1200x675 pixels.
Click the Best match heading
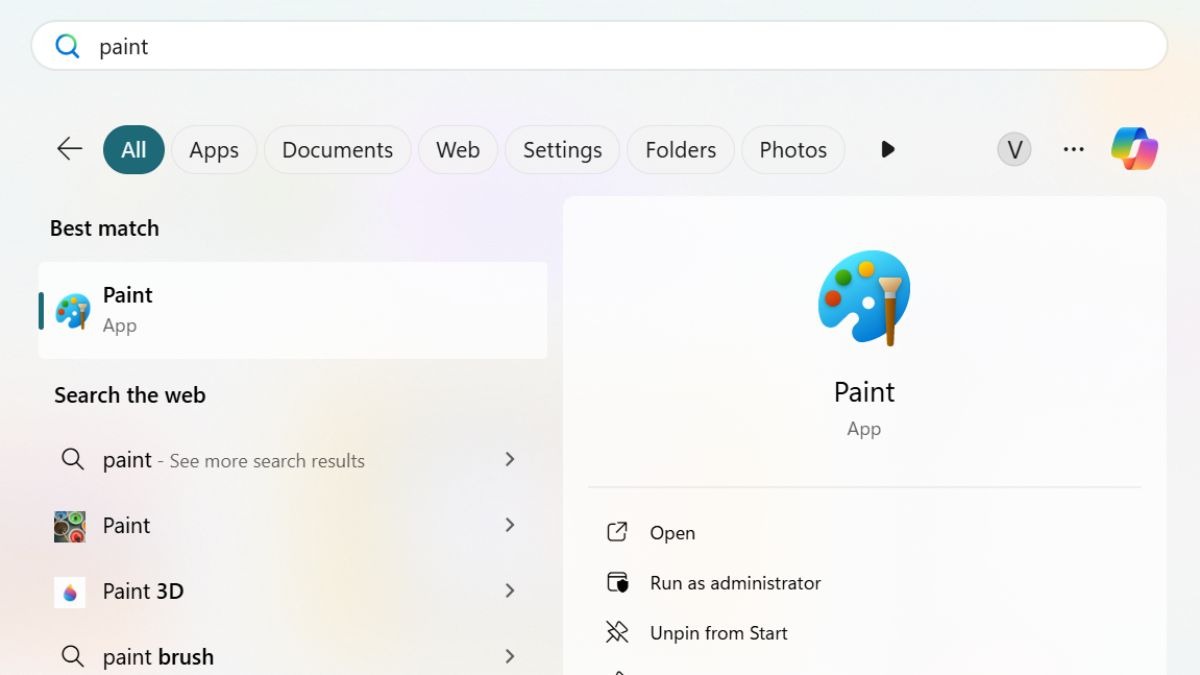[x=105, y=228]
